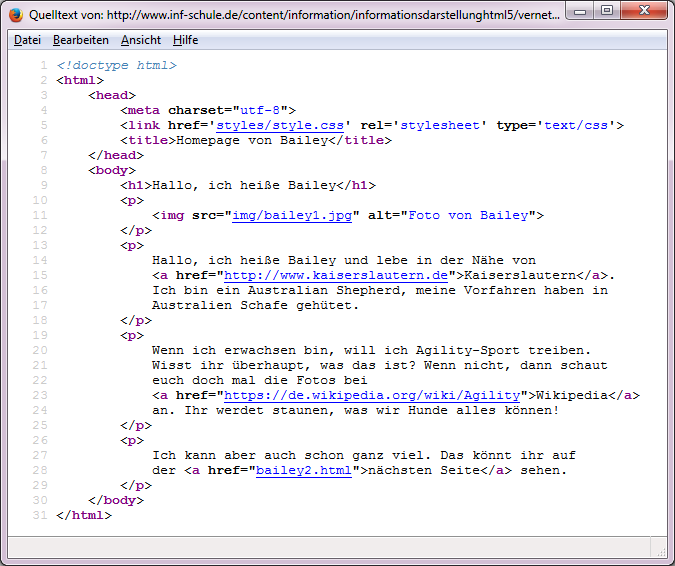Place cursor in 'Homepage von Bailey' title text
This screenshot has height=566, width=675.
click(x=249, y=140)
